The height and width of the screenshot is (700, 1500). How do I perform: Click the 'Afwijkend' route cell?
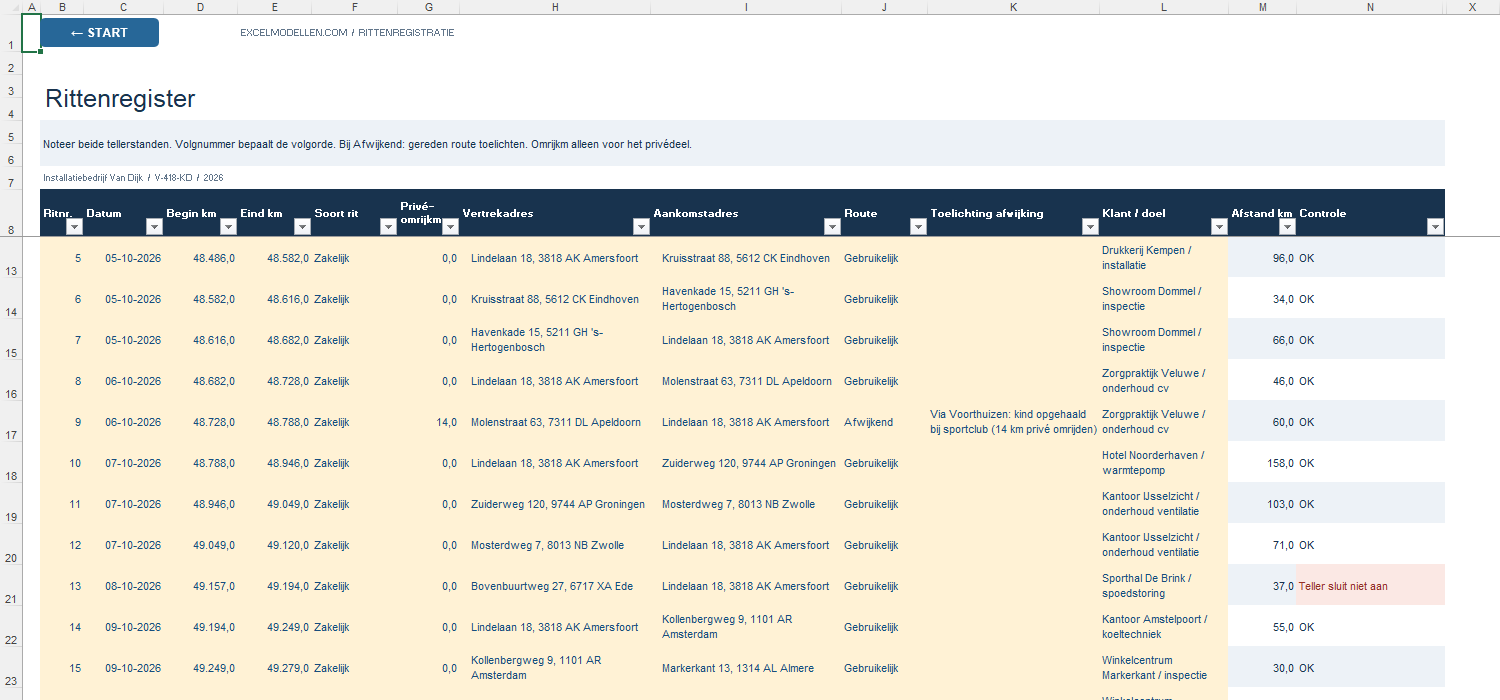885,422
